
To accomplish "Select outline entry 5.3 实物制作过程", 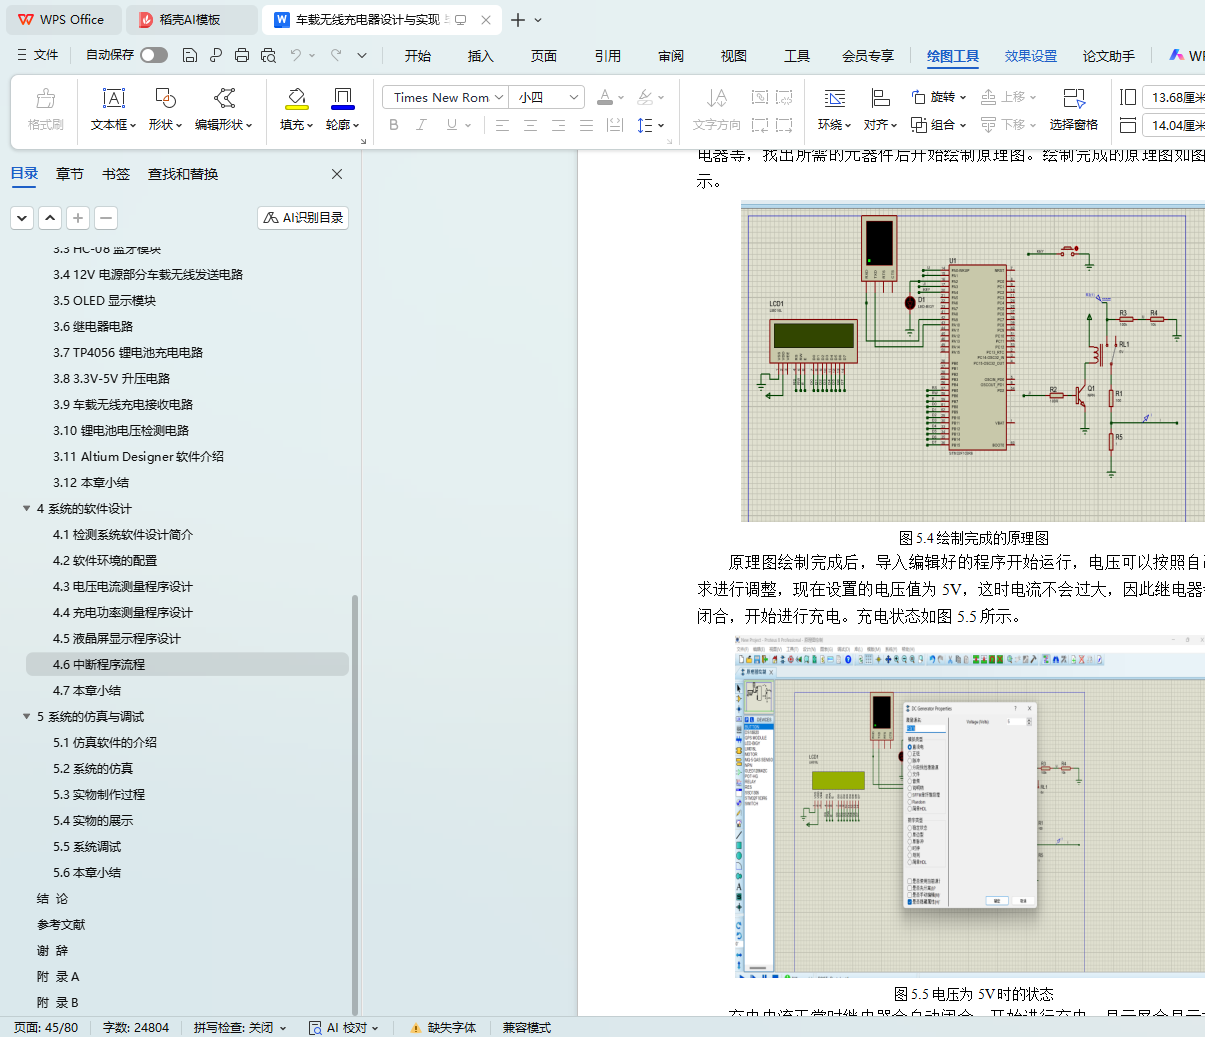I will pyautogui.click(x=99, y=794).
